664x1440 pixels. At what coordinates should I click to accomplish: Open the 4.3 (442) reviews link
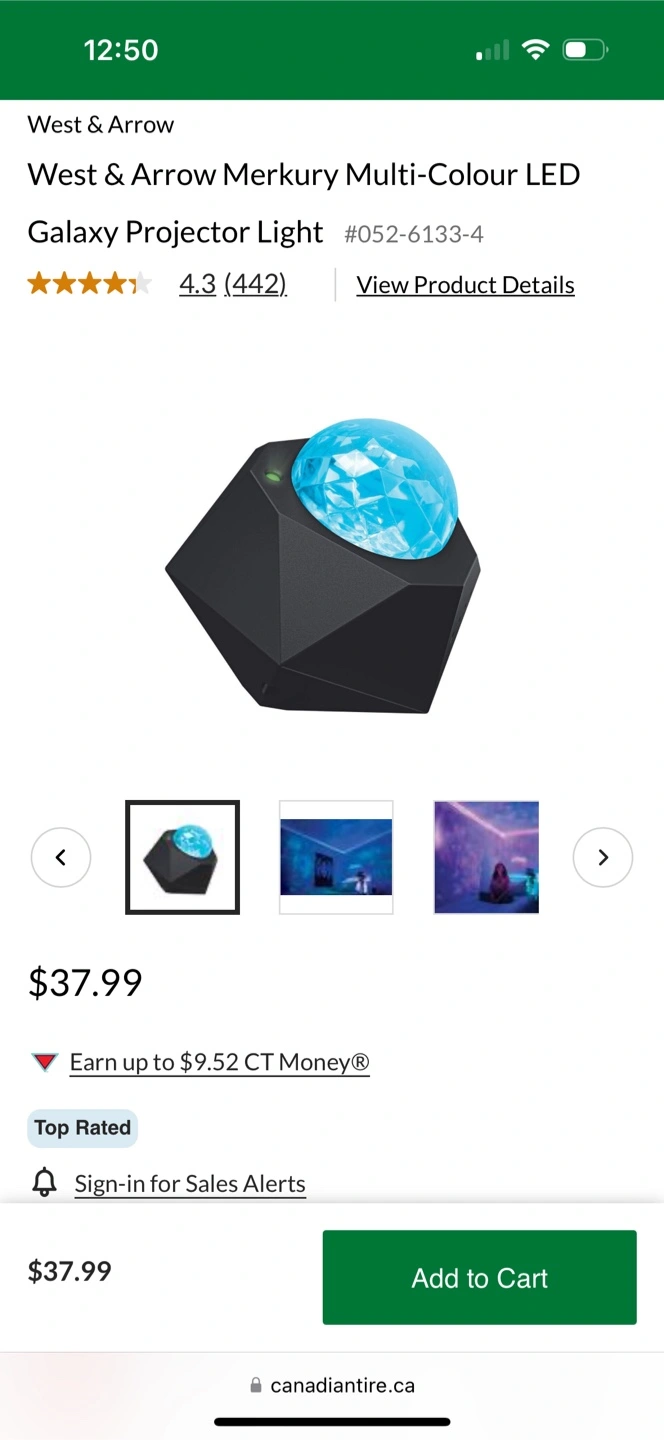click(233, 284)
